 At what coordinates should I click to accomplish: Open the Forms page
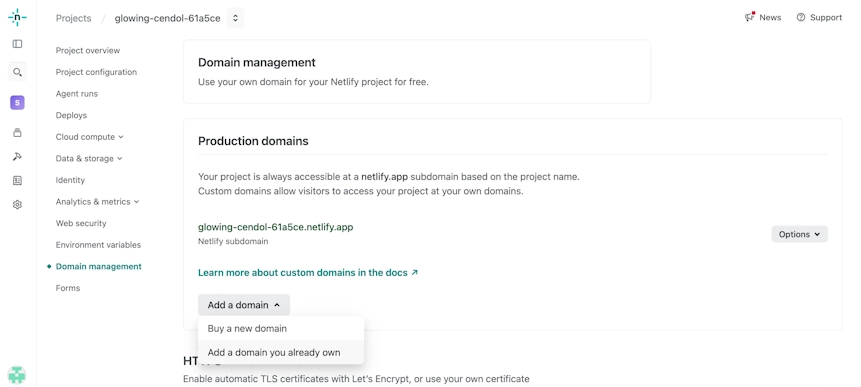tap(68, 288)
